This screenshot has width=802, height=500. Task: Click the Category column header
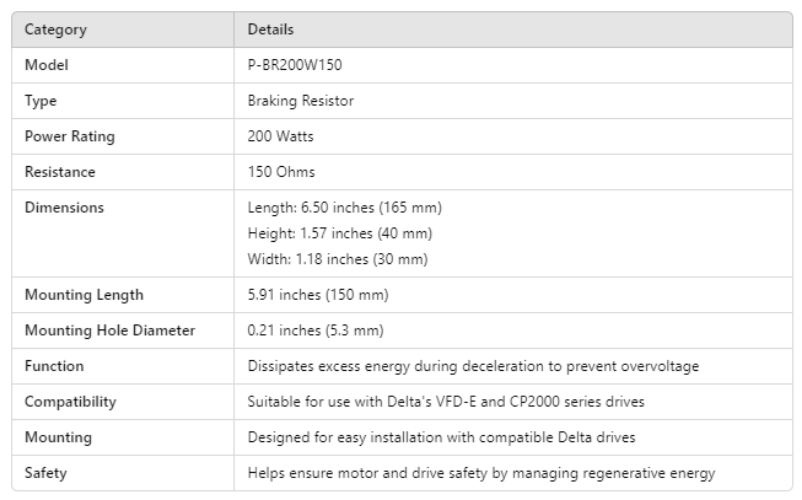(55, 30)
